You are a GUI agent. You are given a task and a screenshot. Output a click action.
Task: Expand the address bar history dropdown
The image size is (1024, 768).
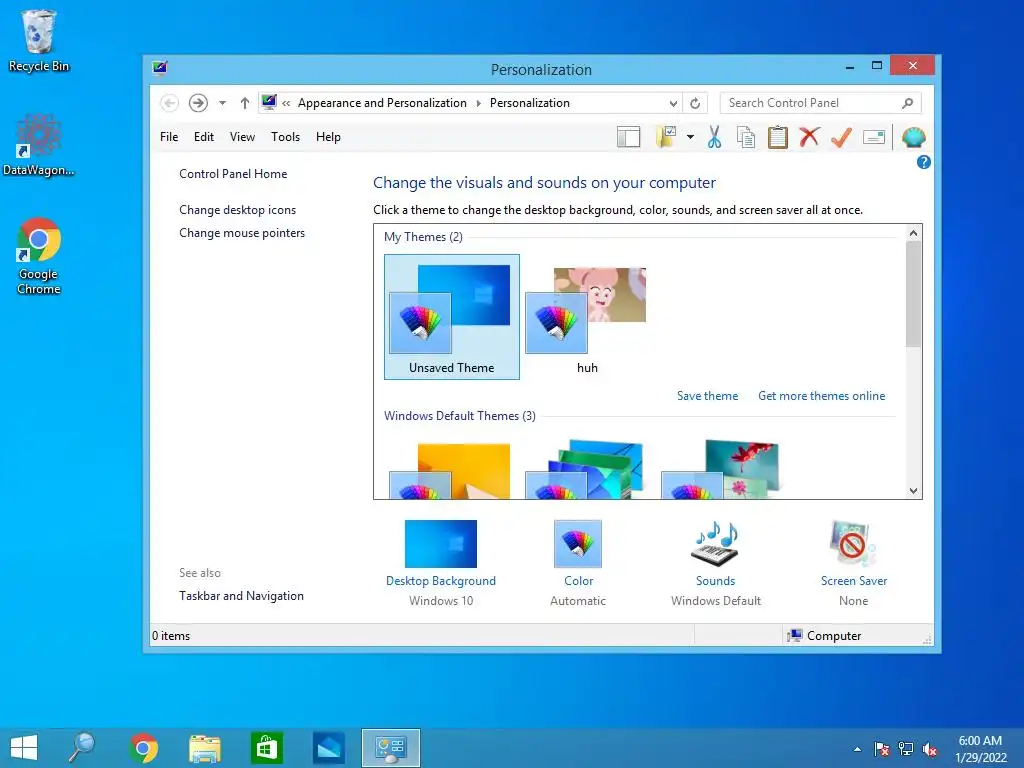pos(673,103)
